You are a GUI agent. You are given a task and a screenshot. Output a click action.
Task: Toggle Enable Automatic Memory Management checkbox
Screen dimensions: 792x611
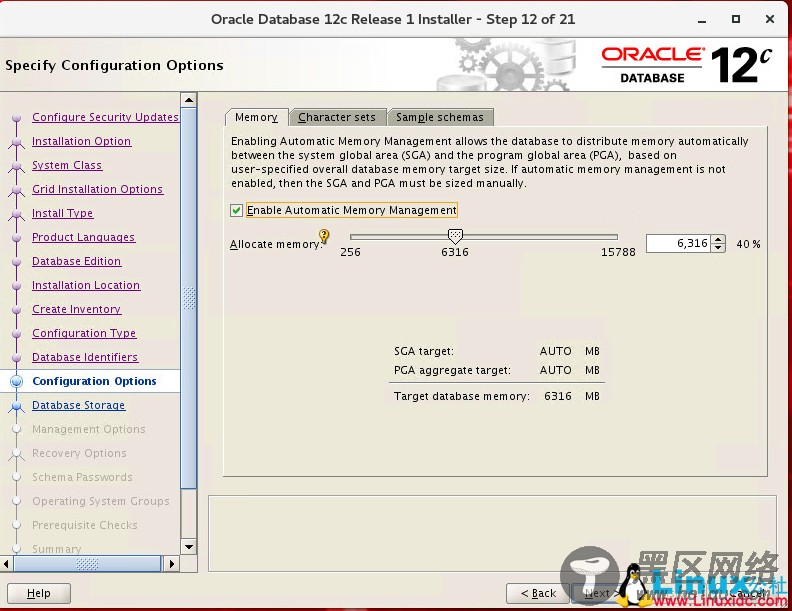(236, 210)
